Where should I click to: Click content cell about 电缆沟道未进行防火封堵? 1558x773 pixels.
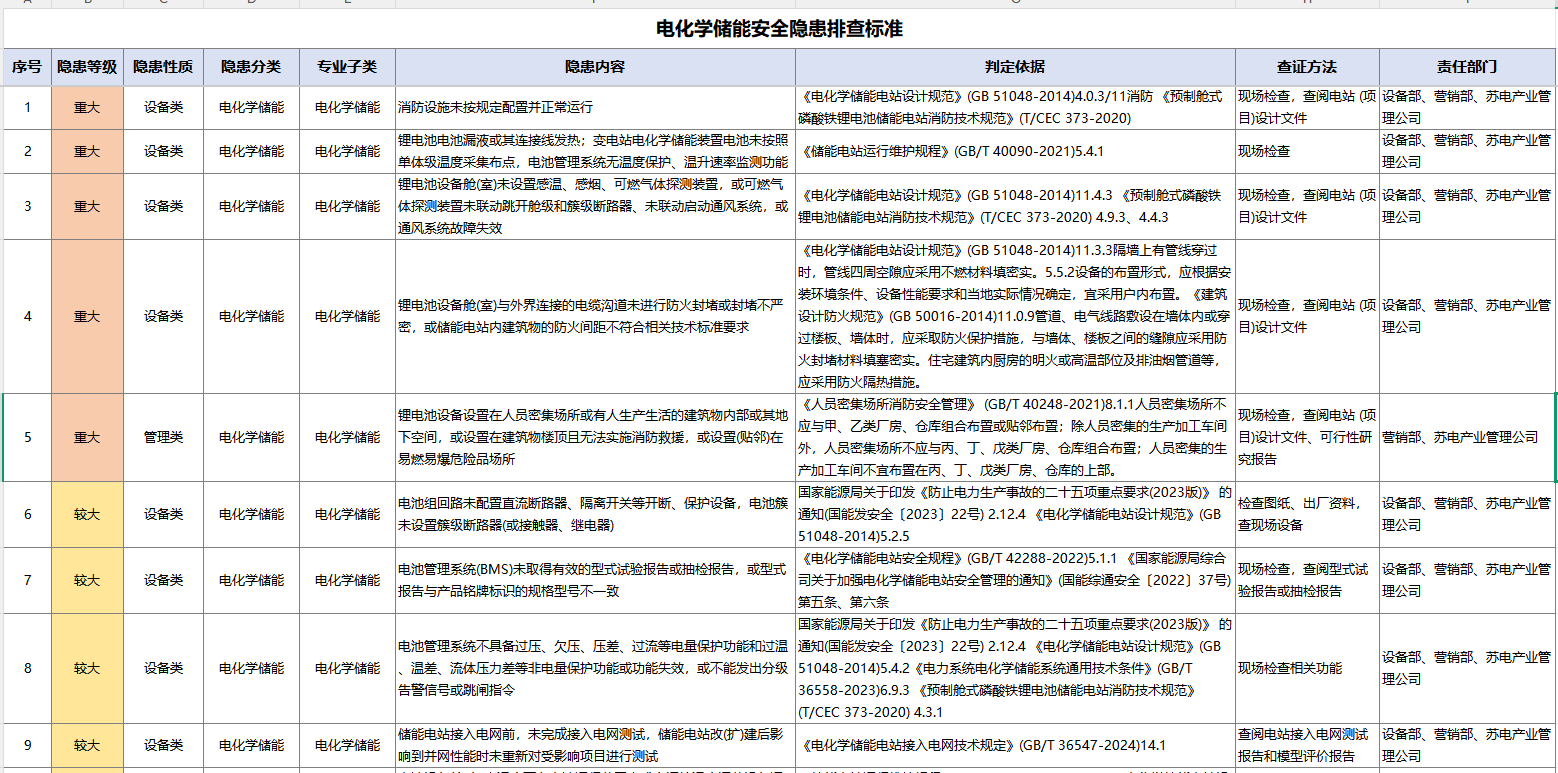[x=595, y=316]
